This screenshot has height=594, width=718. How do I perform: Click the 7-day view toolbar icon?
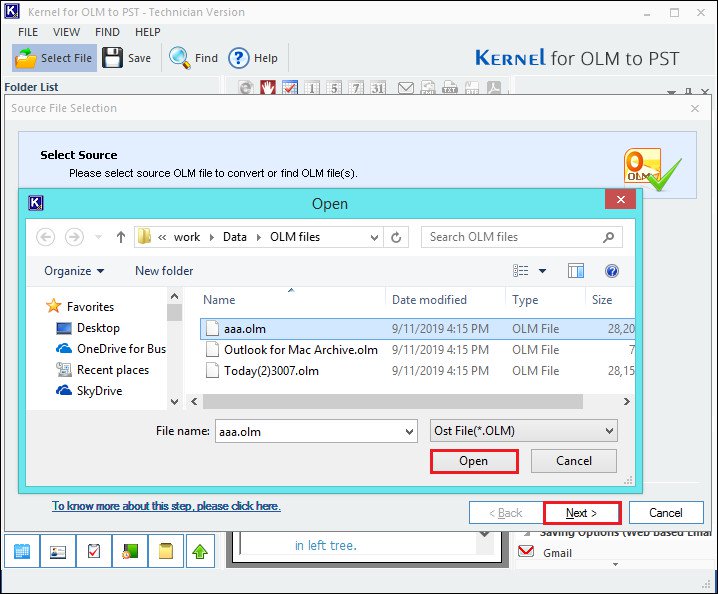click(356, 87)
